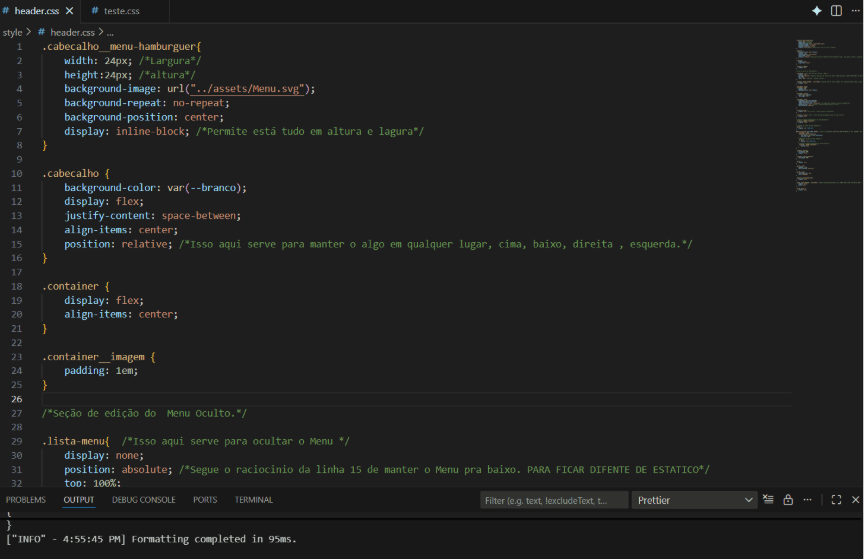Close the header.css editor tab
The image size is (864, 559).
(69, 11)
